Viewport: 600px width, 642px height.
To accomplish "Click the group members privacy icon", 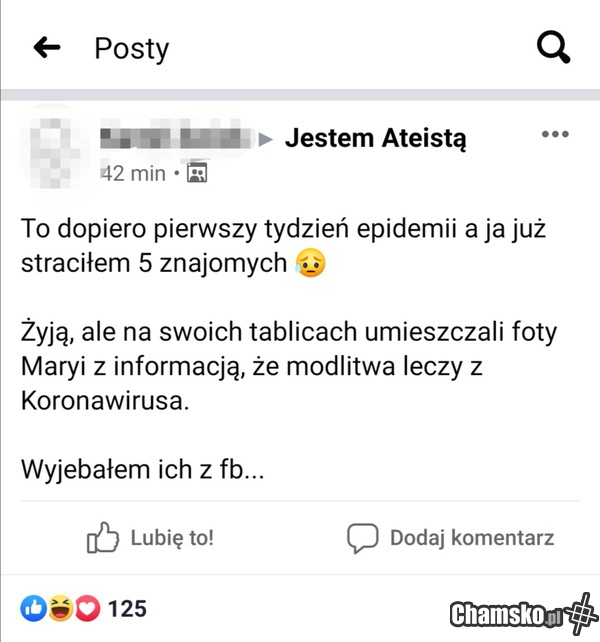I will pos(197,172).
